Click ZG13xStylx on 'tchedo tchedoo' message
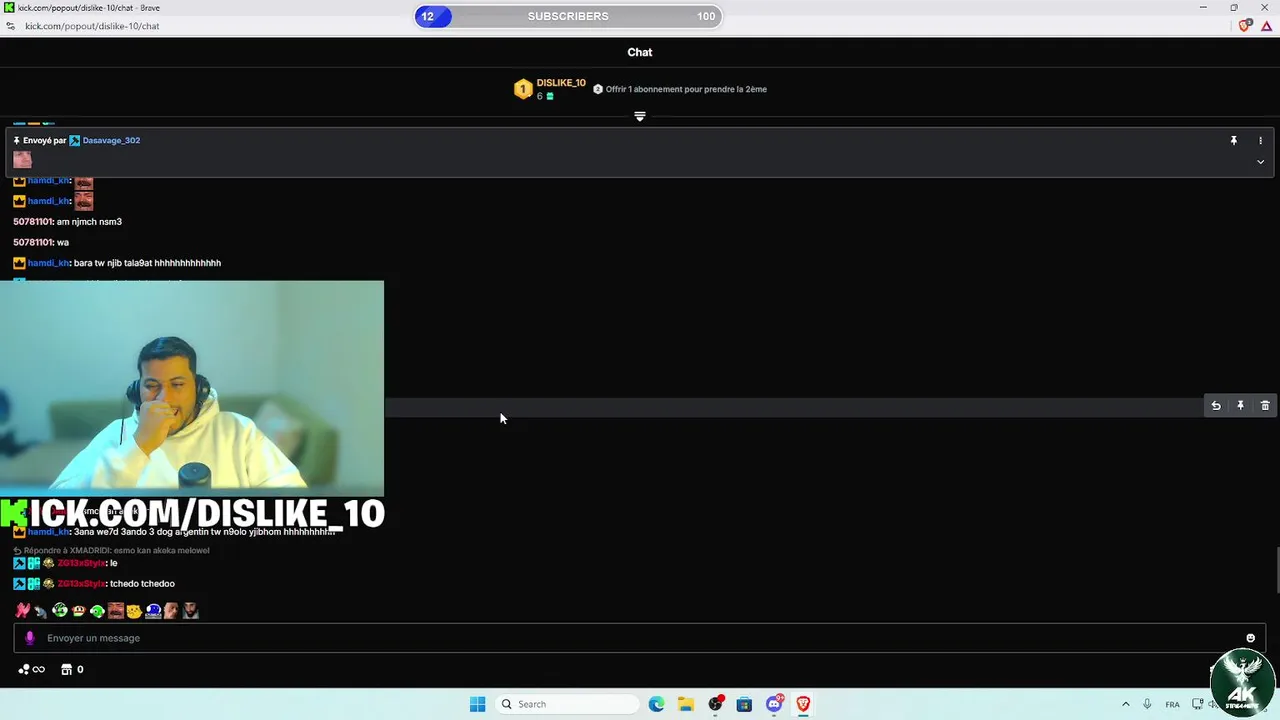1280x720 pixels. coord(81,584)
